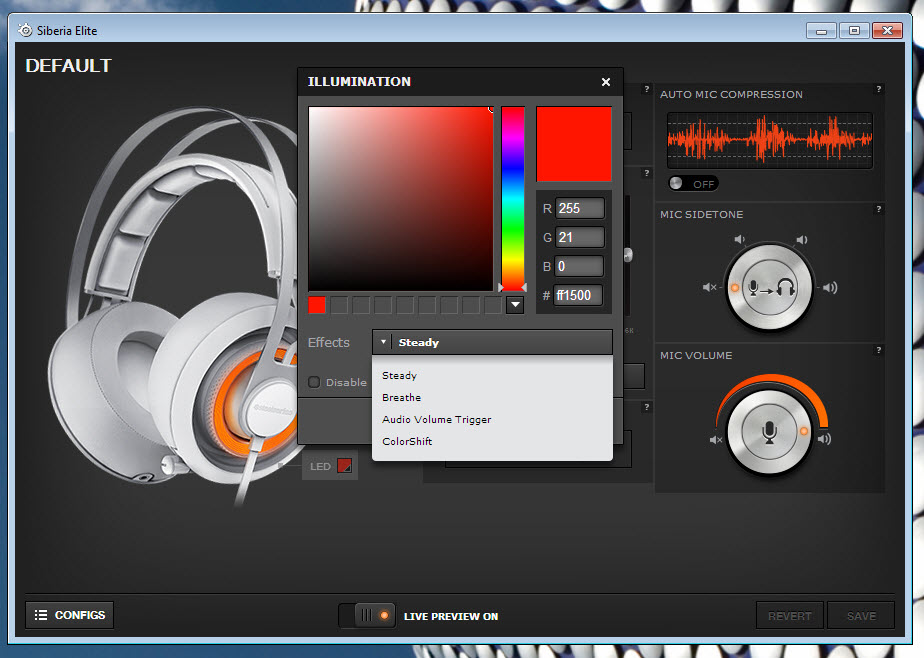Choose Audio Volume Trigger effect
Screen dimensions: 924x658
tap(437, 419)
